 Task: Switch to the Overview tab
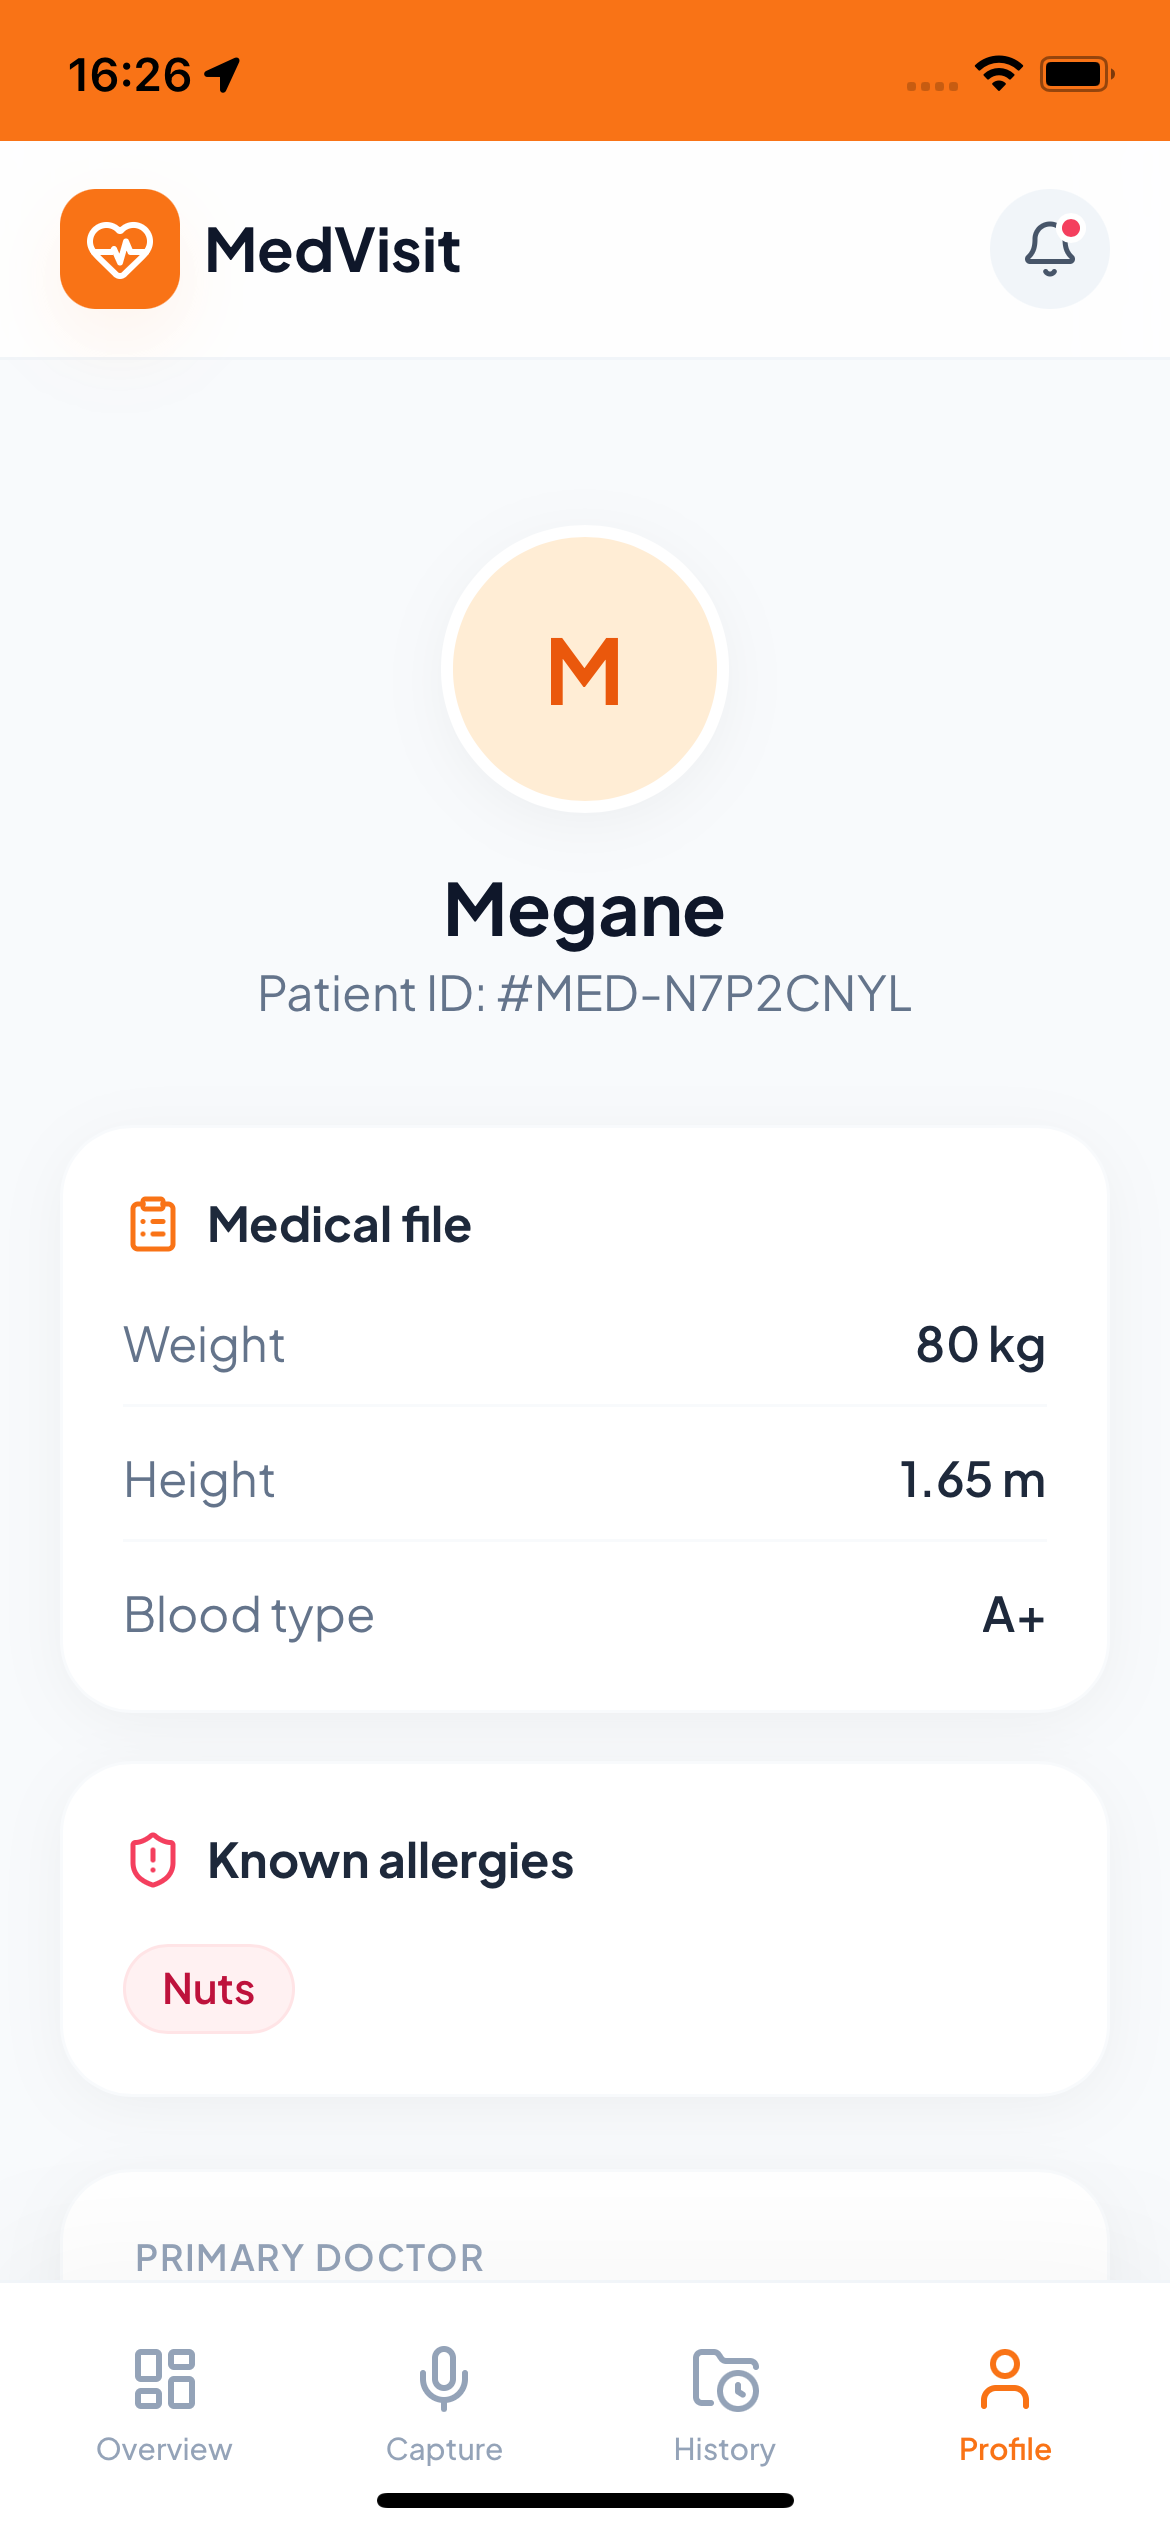pyautogui.click(x=164, y=2405)
